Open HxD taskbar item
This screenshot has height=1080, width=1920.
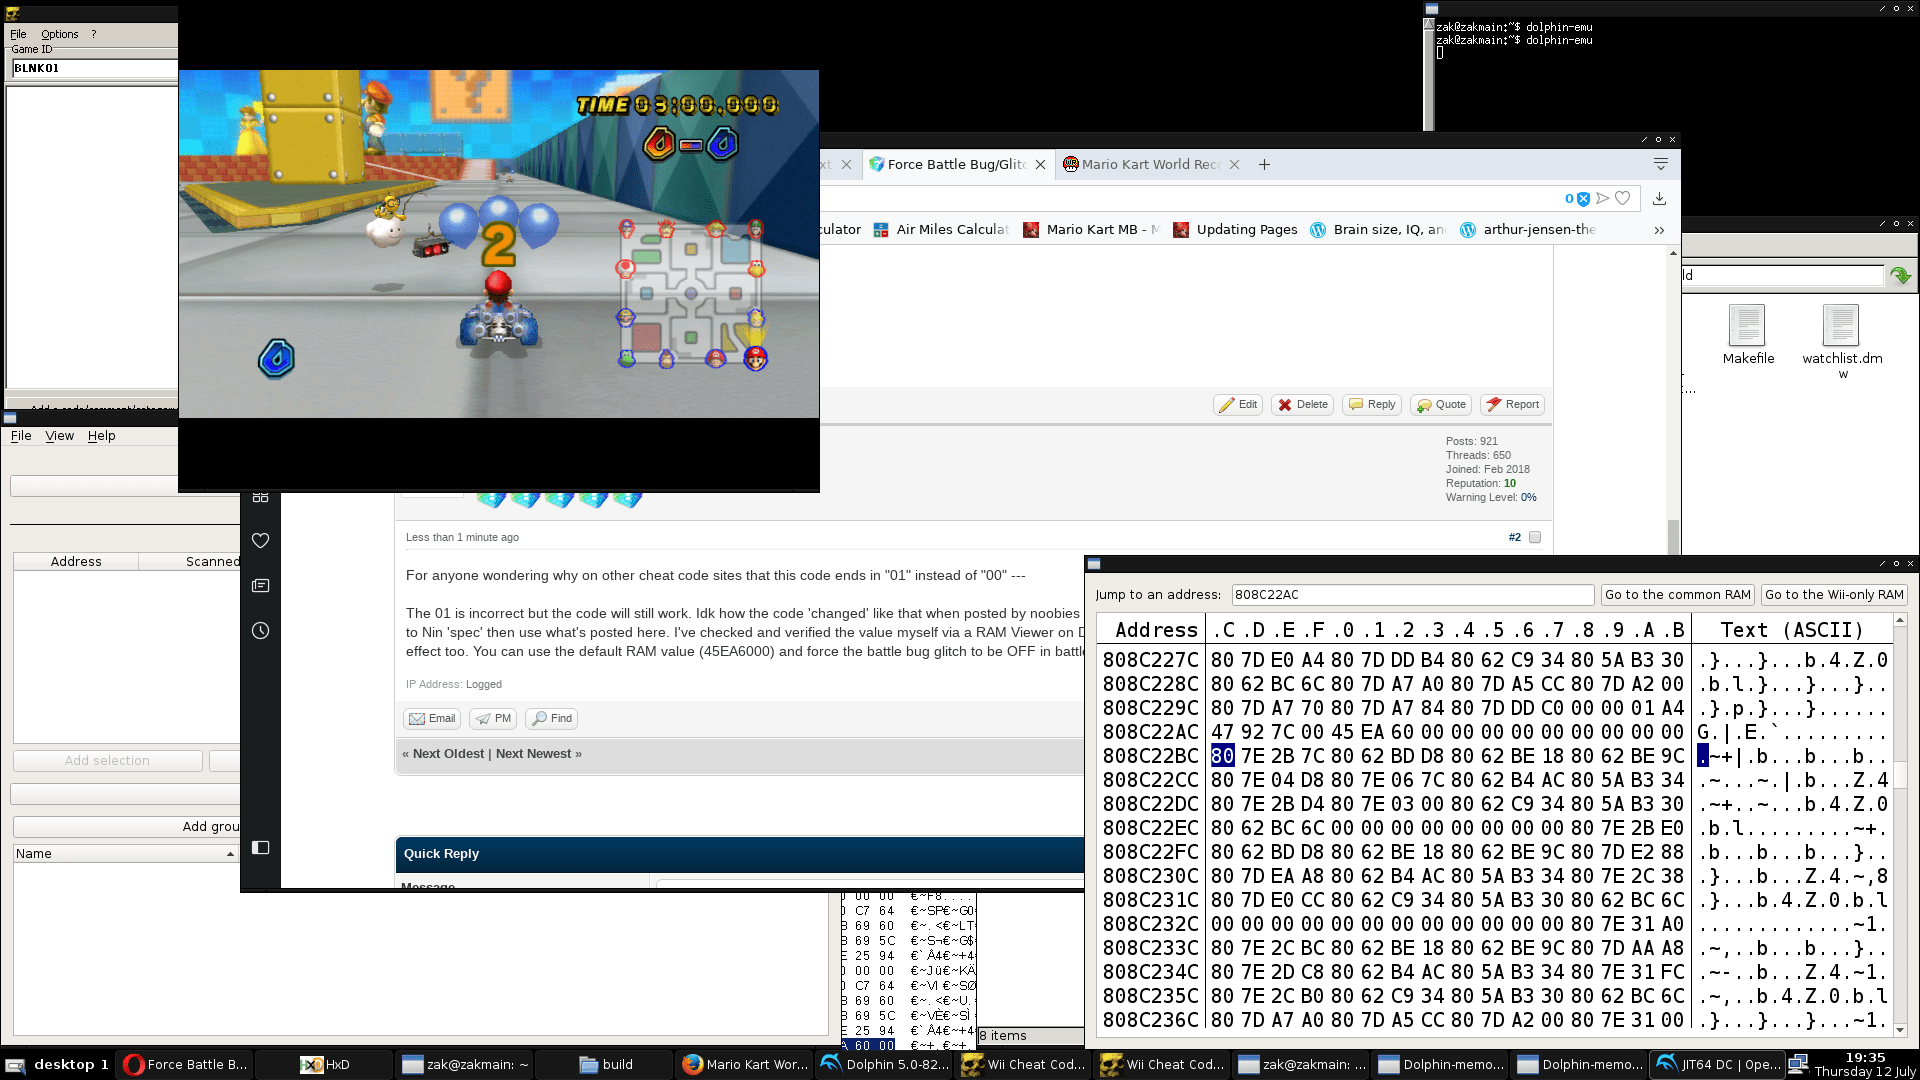point(326,1065)
